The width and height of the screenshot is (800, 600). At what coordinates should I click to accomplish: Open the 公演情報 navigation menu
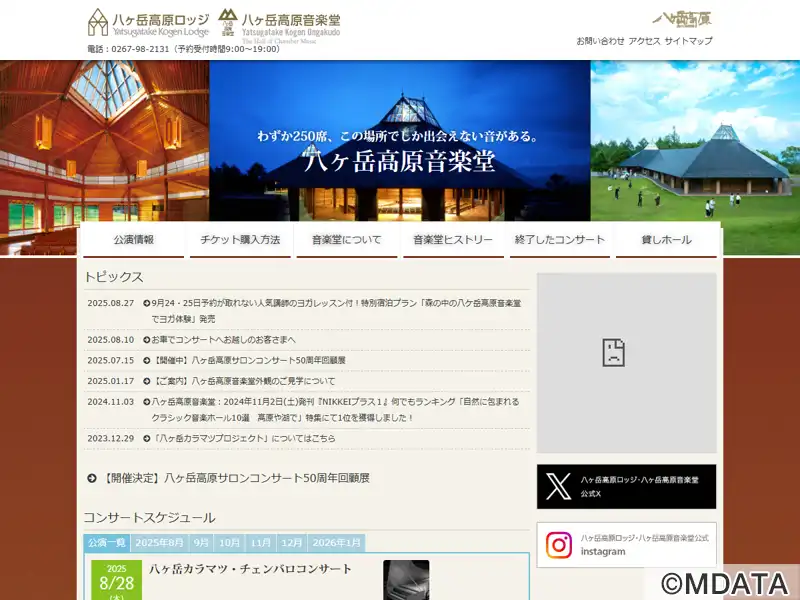pos(134,239)
